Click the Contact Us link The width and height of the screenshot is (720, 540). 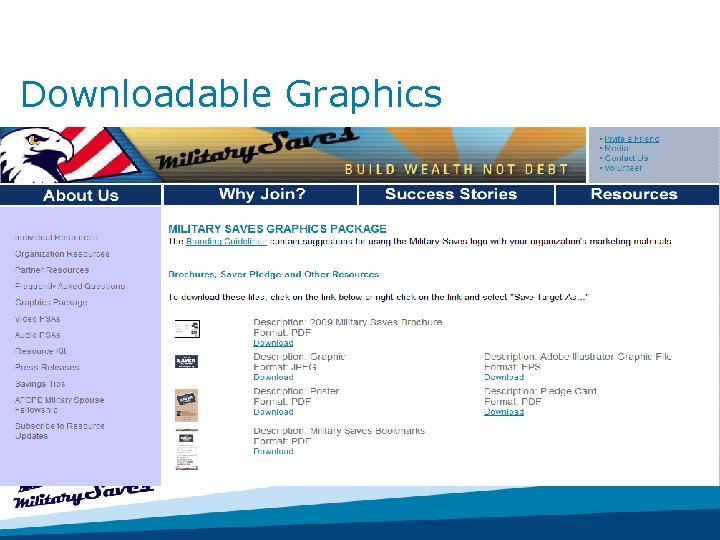coord(626,158)
